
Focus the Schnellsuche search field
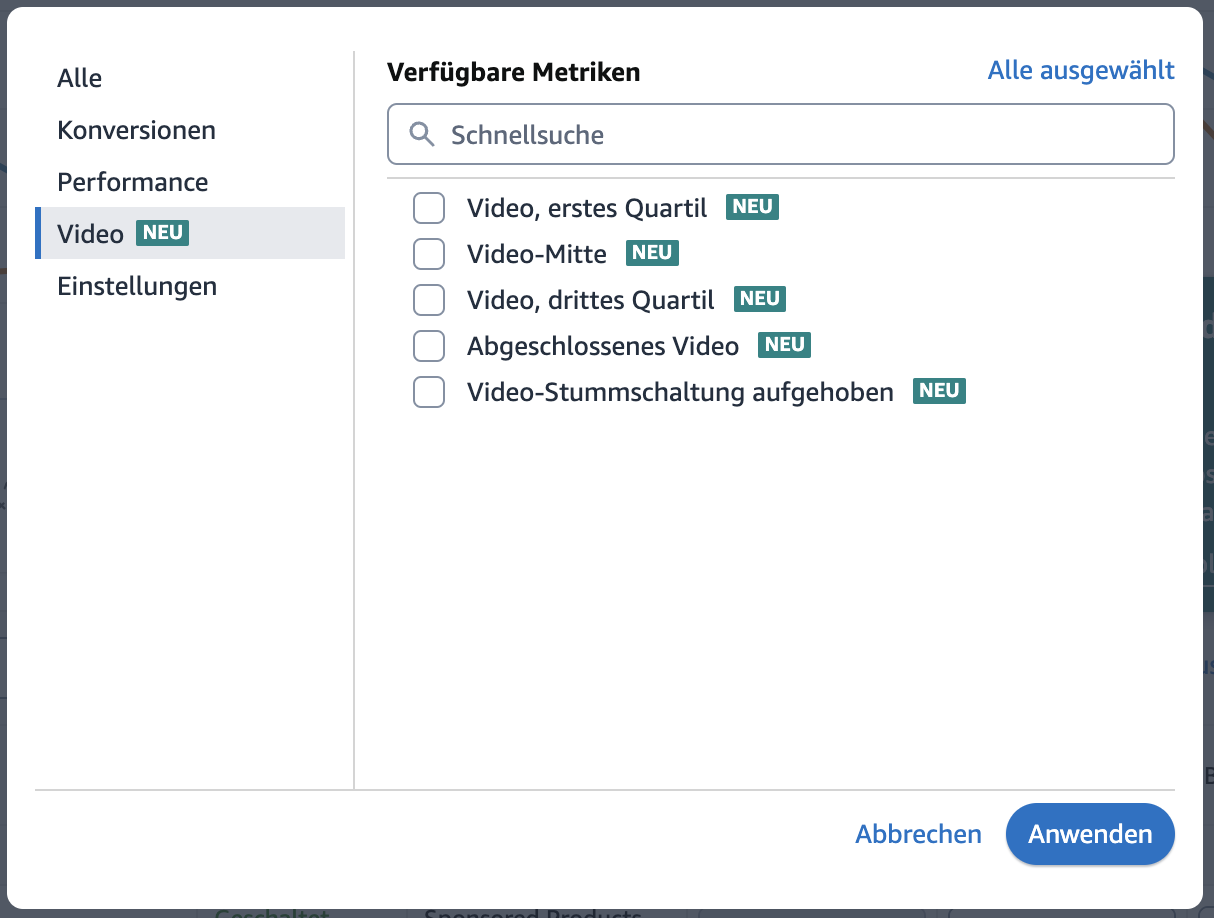pos(800,135)
